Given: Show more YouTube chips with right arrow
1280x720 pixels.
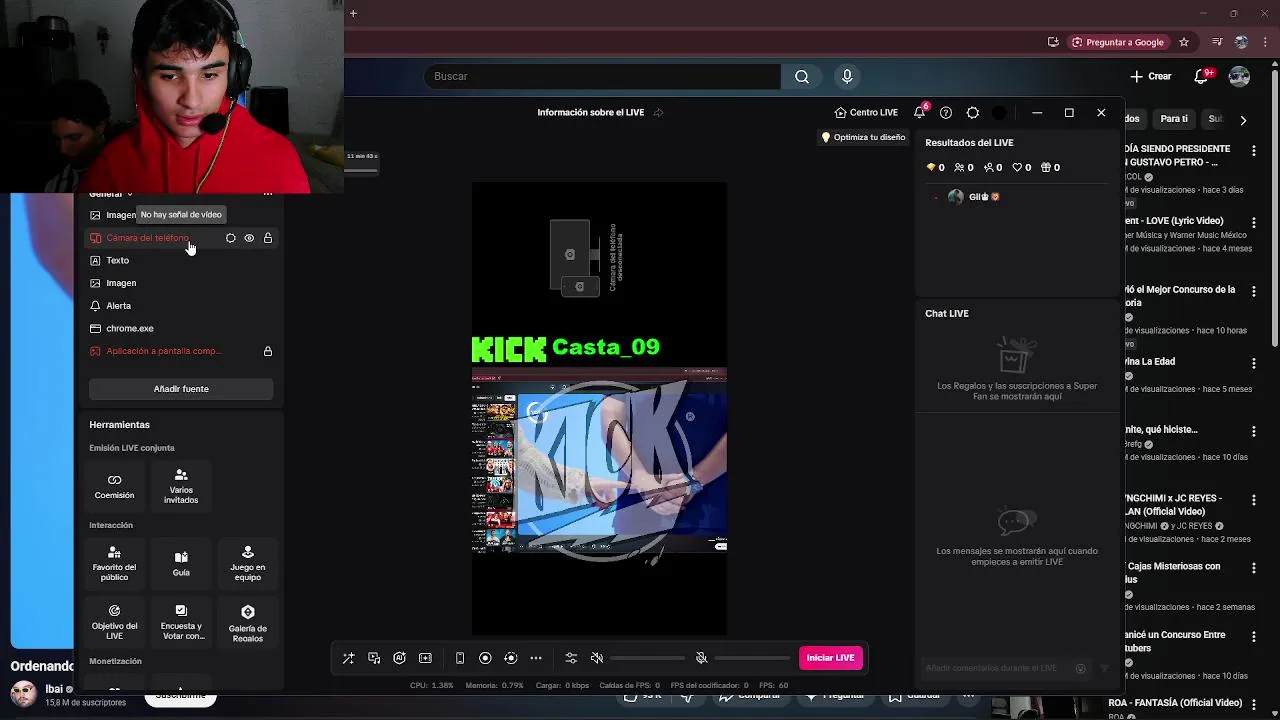Looking at the screenshot, I should click(x=1243, y=120).
